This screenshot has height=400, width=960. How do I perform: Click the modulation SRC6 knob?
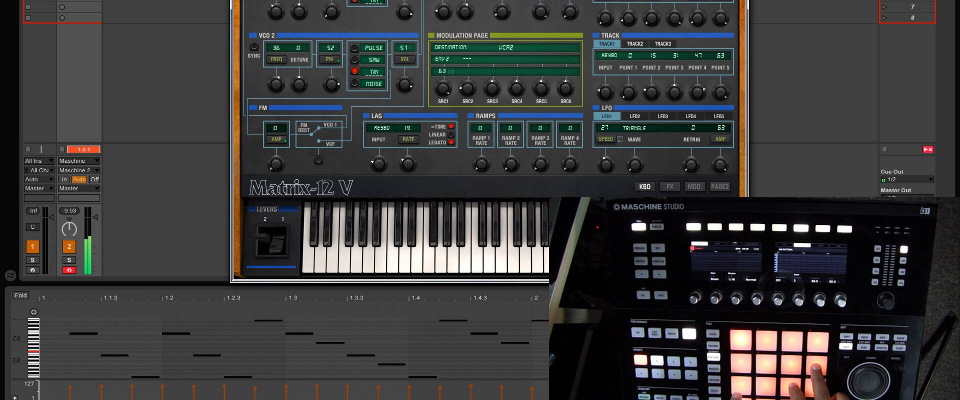566,88
